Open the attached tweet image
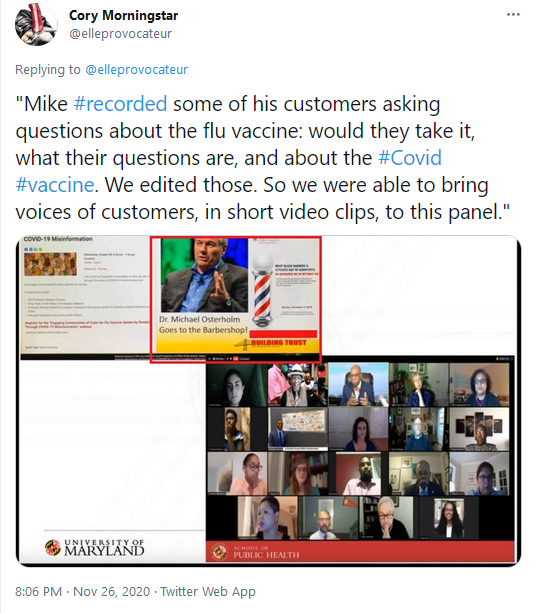Viewport: 534px width, 613px height. (269, 401)
